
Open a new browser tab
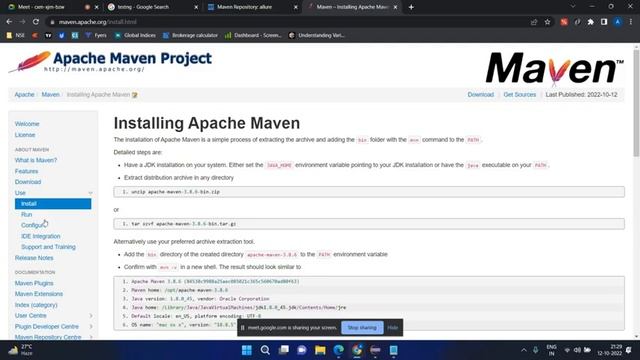click(x=411, y=7)
